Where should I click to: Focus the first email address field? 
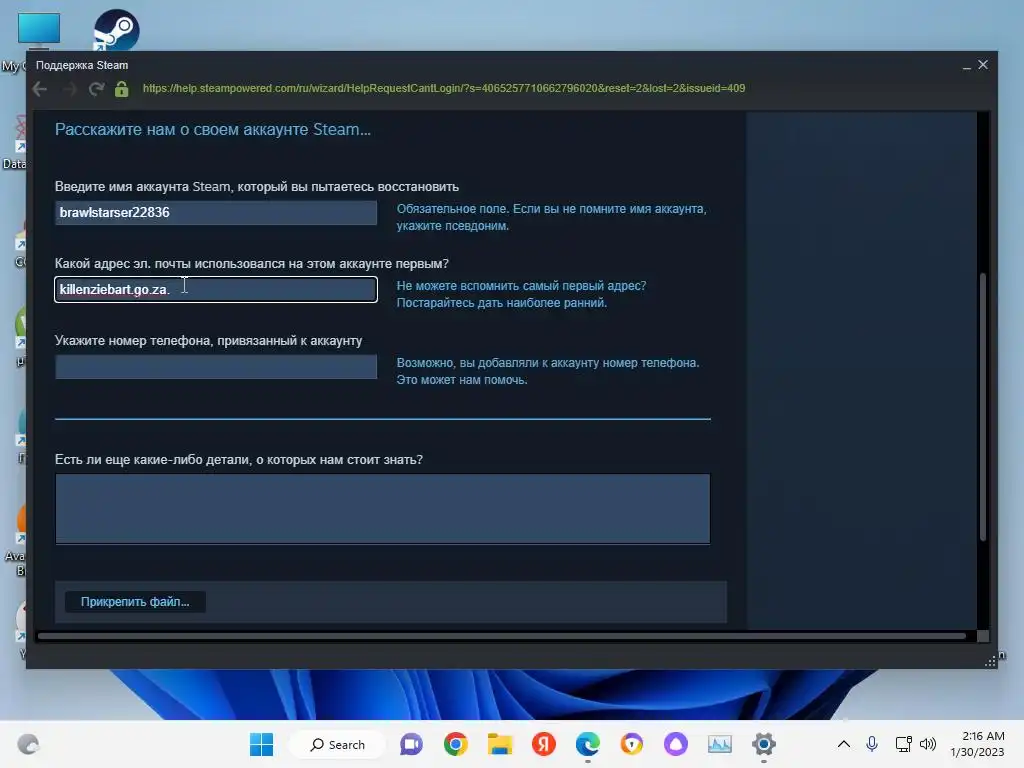[216, 289]
